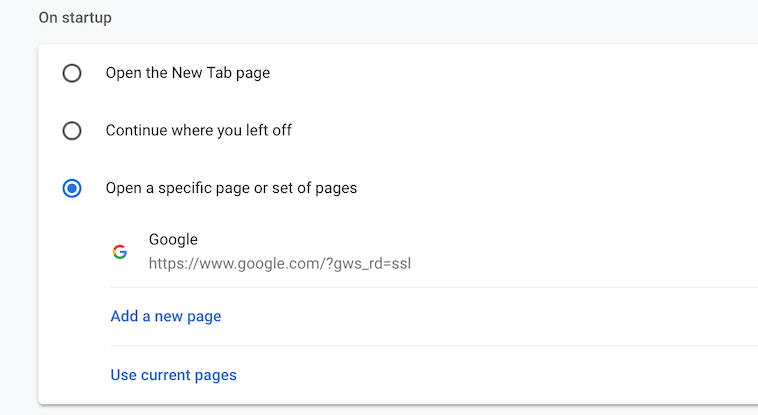This screenshot has height=415, width=758.
Task: Select the "Open the New Tab page" radio button
Action: pyautogui.click(x=72, y=73)
